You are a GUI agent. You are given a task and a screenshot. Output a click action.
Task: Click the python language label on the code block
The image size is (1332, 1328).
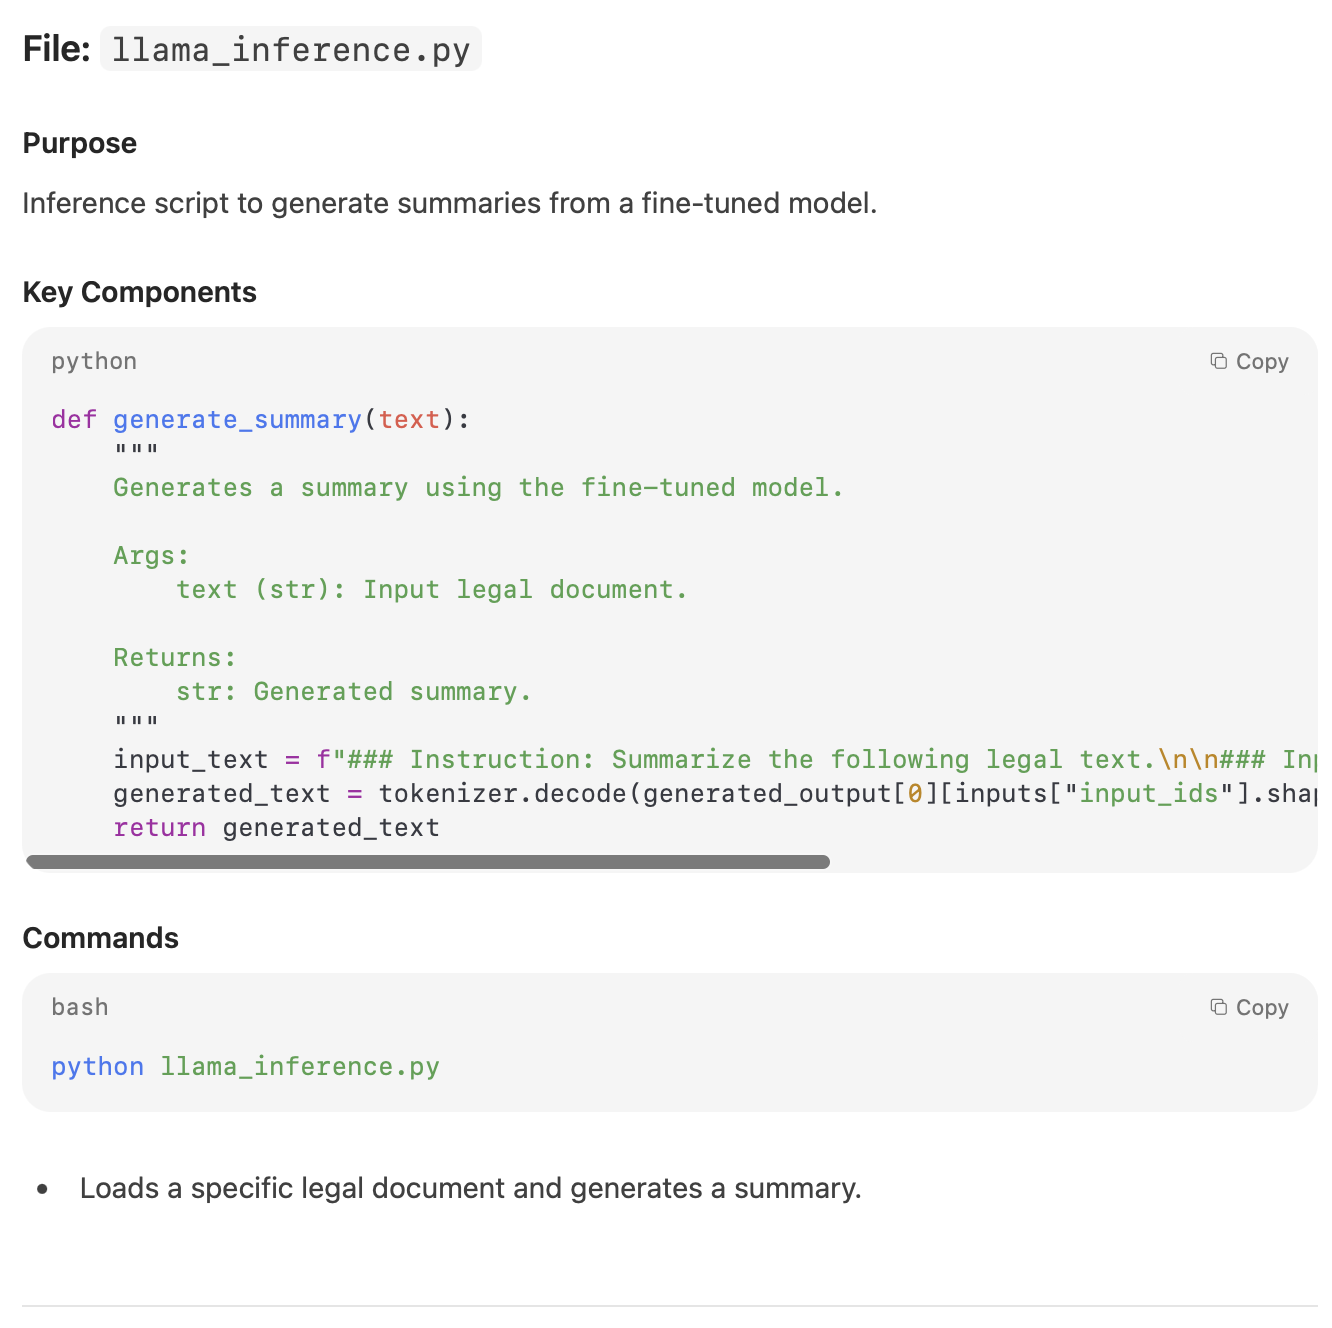click(93, 361)
